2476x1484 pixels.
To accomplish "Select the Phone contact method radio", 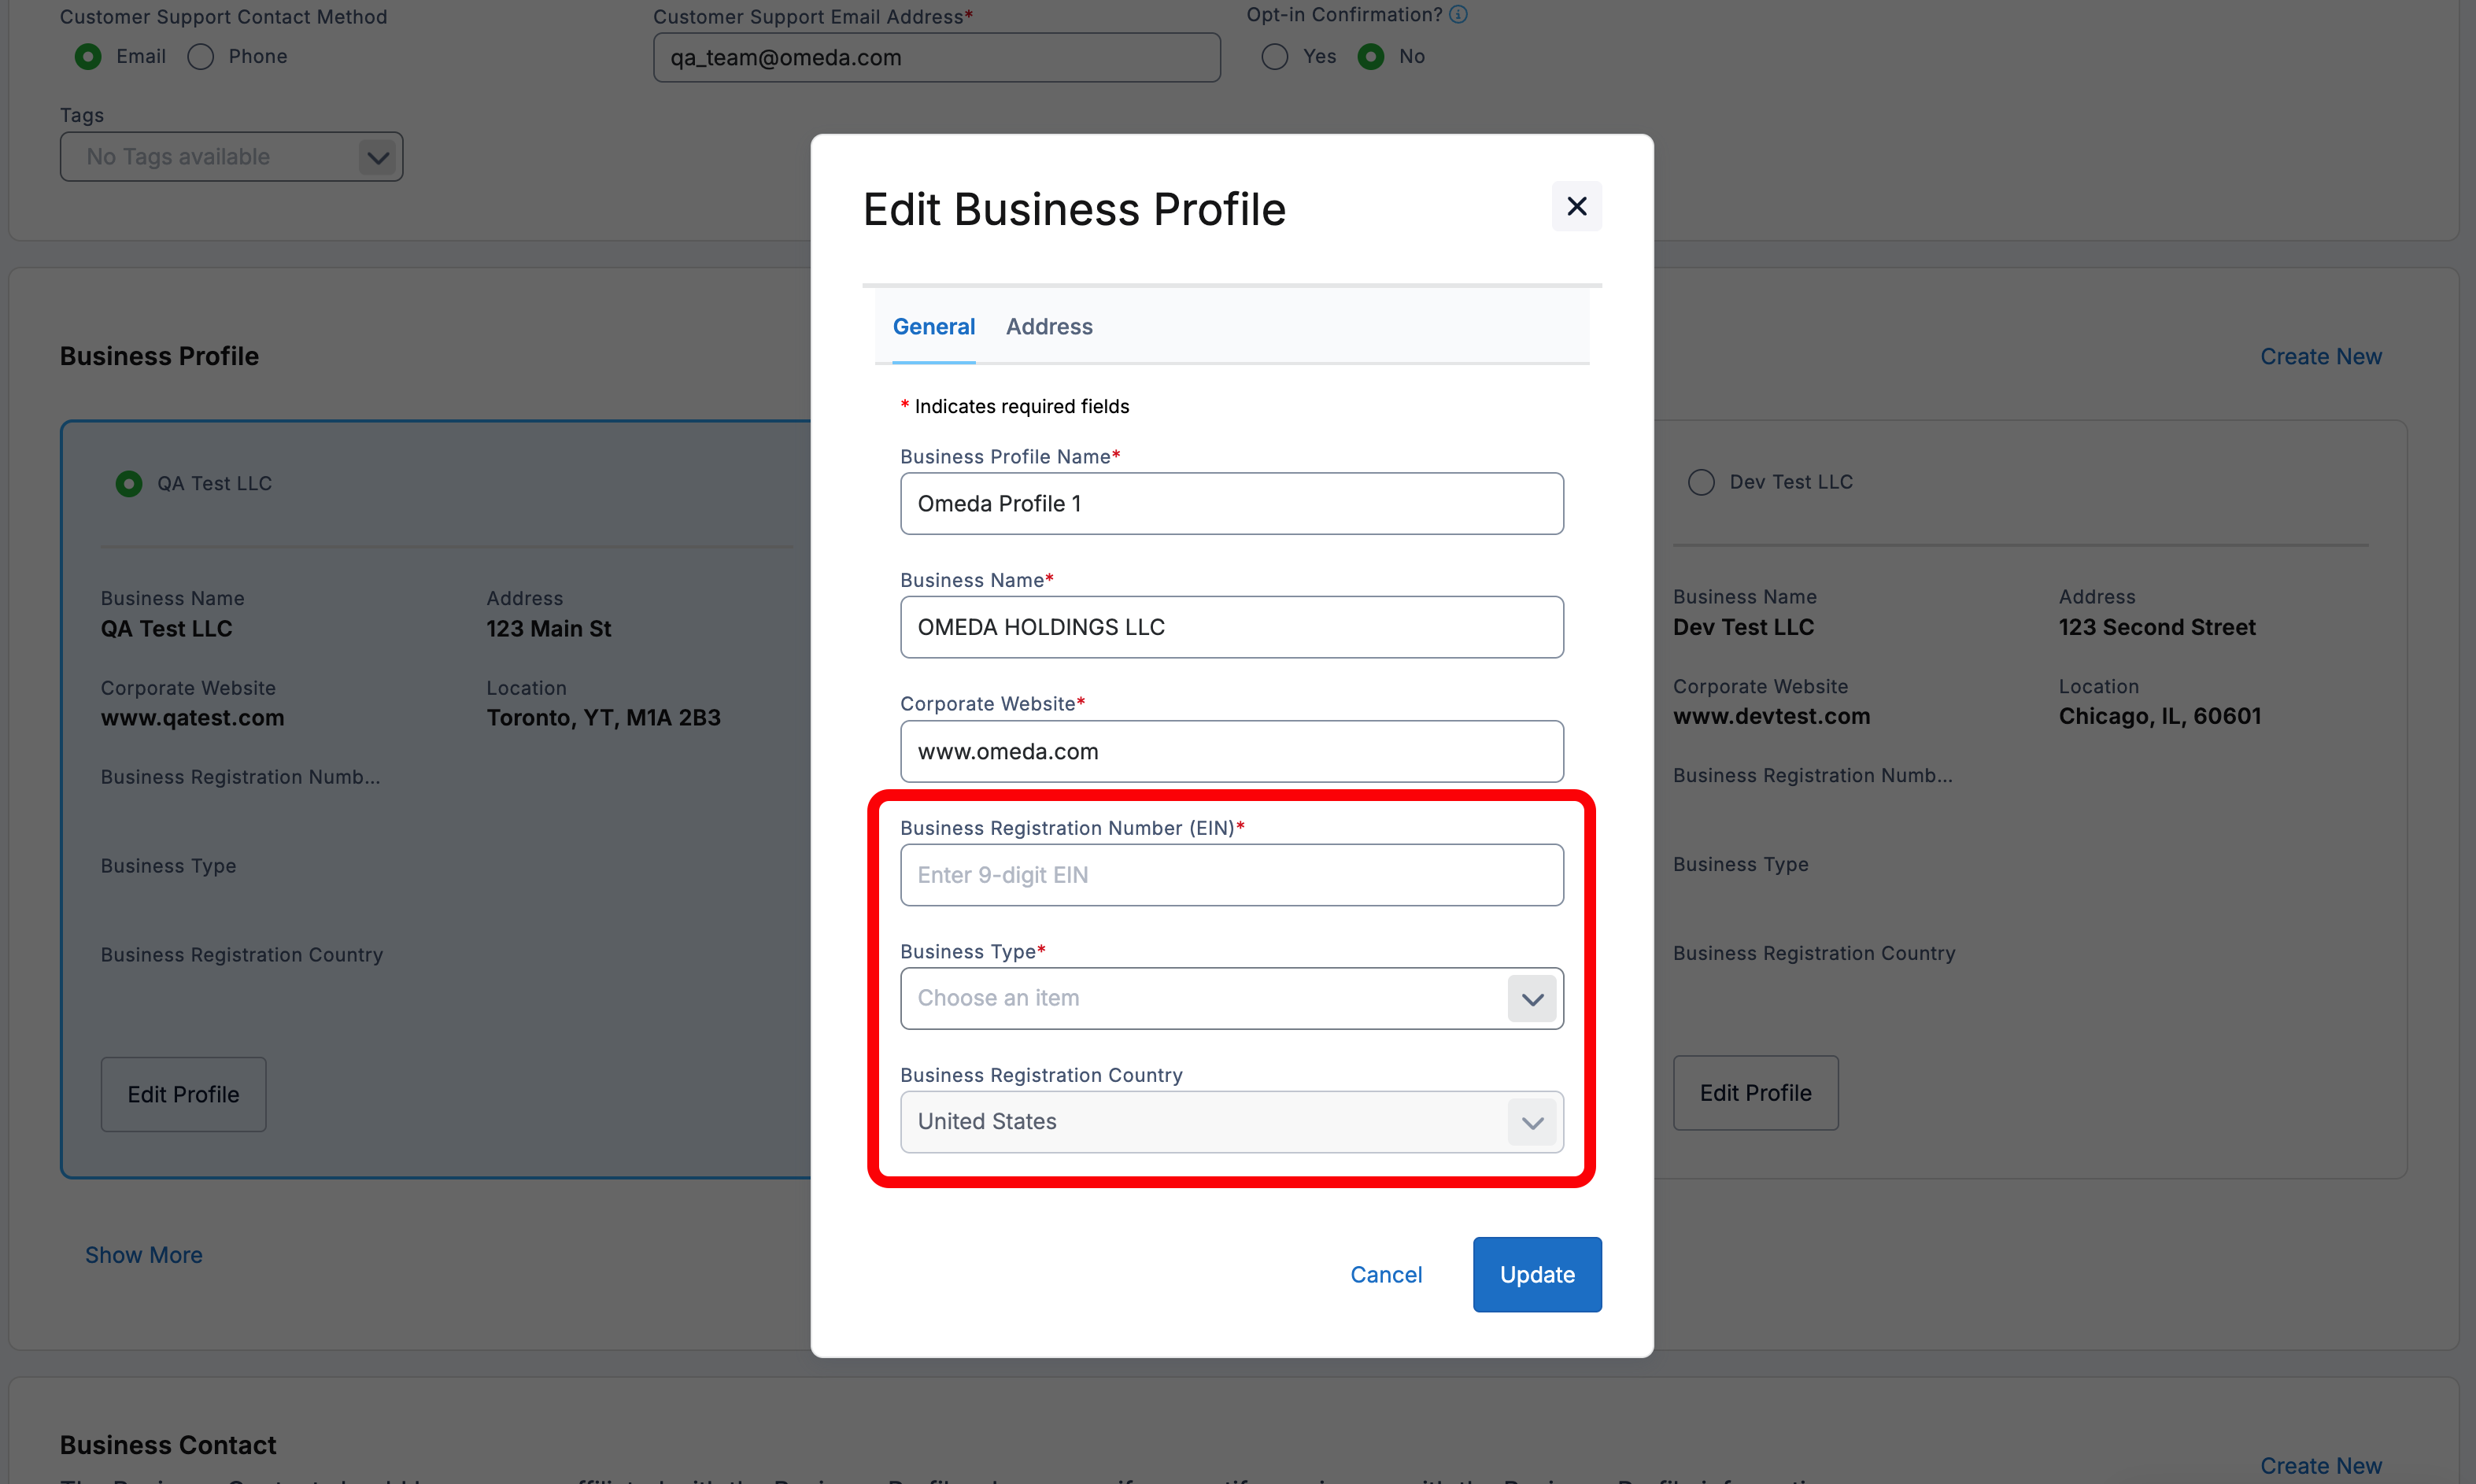I will (201, 57).
